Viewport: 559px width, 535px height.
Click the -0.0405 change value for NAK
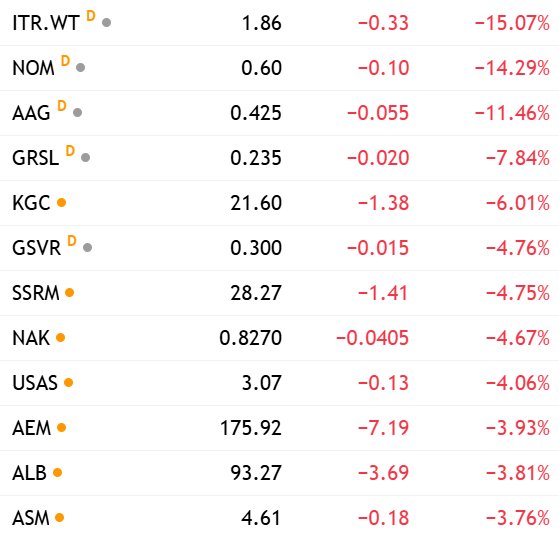(372, 338)
